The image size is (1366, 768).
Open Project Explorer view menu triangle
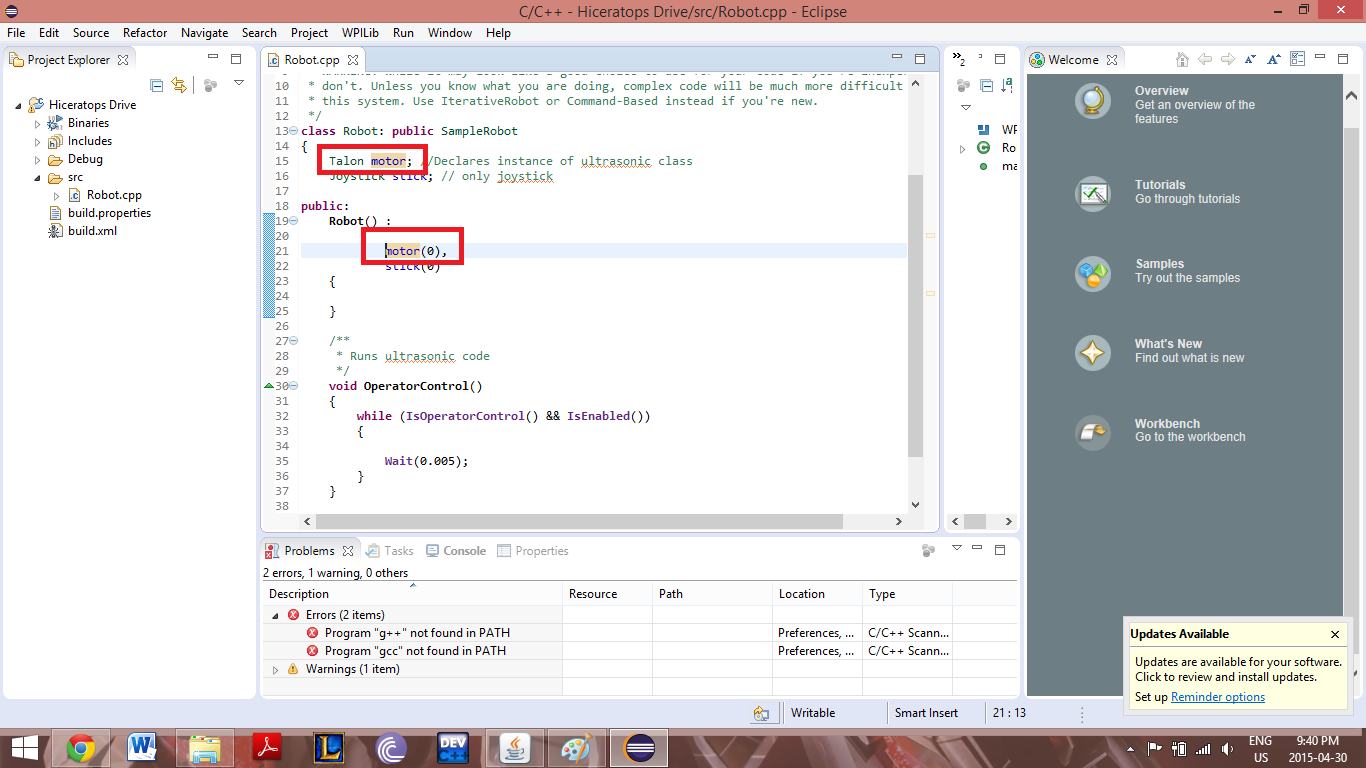click(239, 83)
